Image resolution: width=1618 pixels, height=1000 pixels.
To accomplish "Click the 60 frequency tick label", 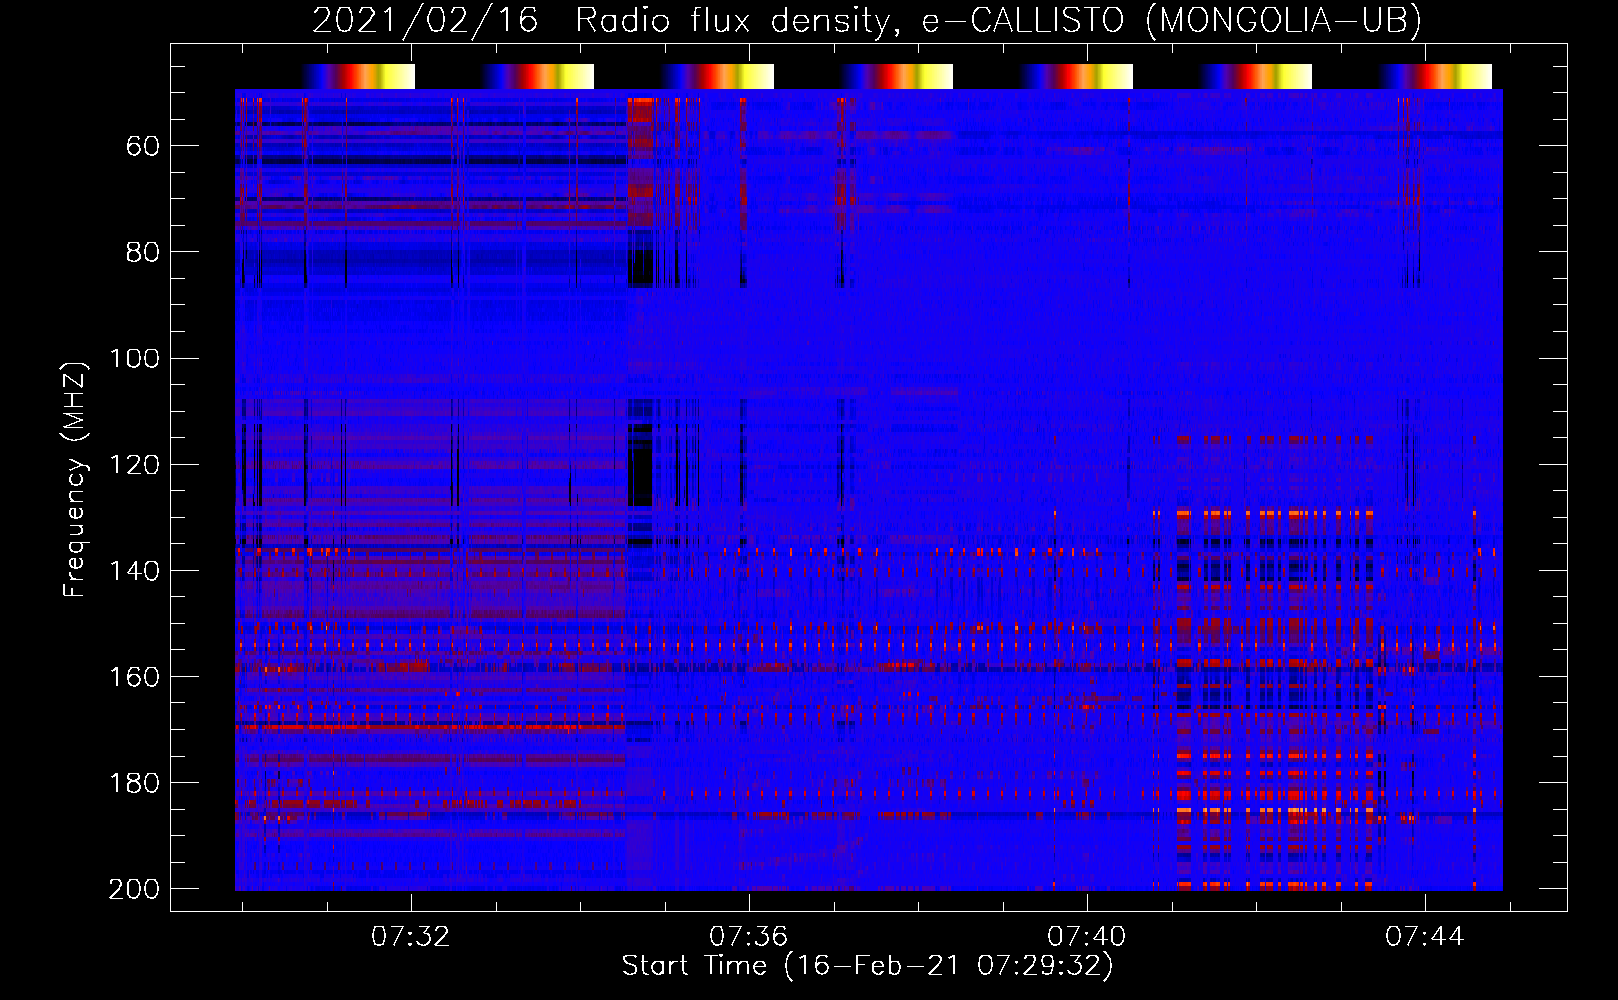I will click(143, 147).
